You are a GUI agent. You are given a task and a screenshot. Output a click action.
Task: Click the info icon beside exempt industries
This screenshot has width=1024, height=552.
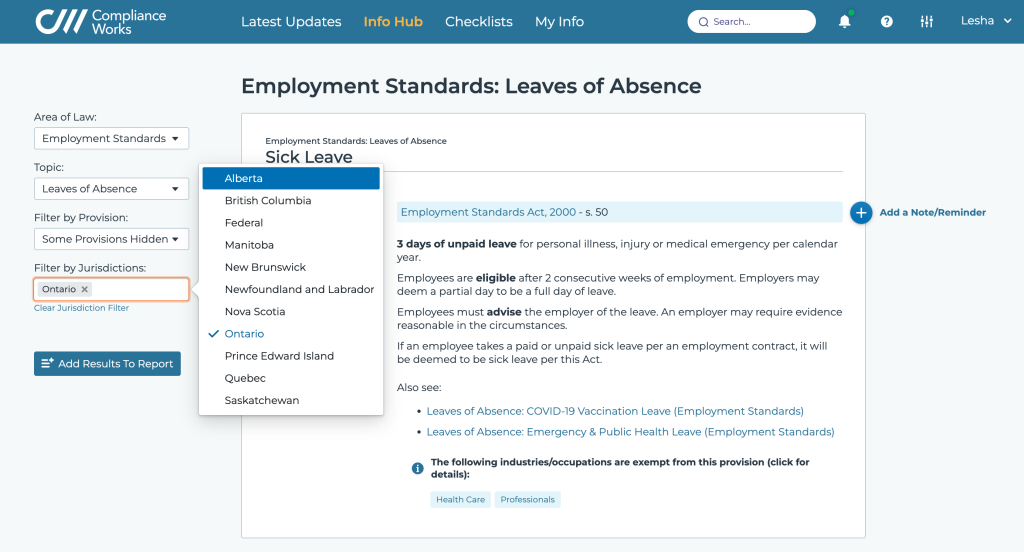coord(417,468)
